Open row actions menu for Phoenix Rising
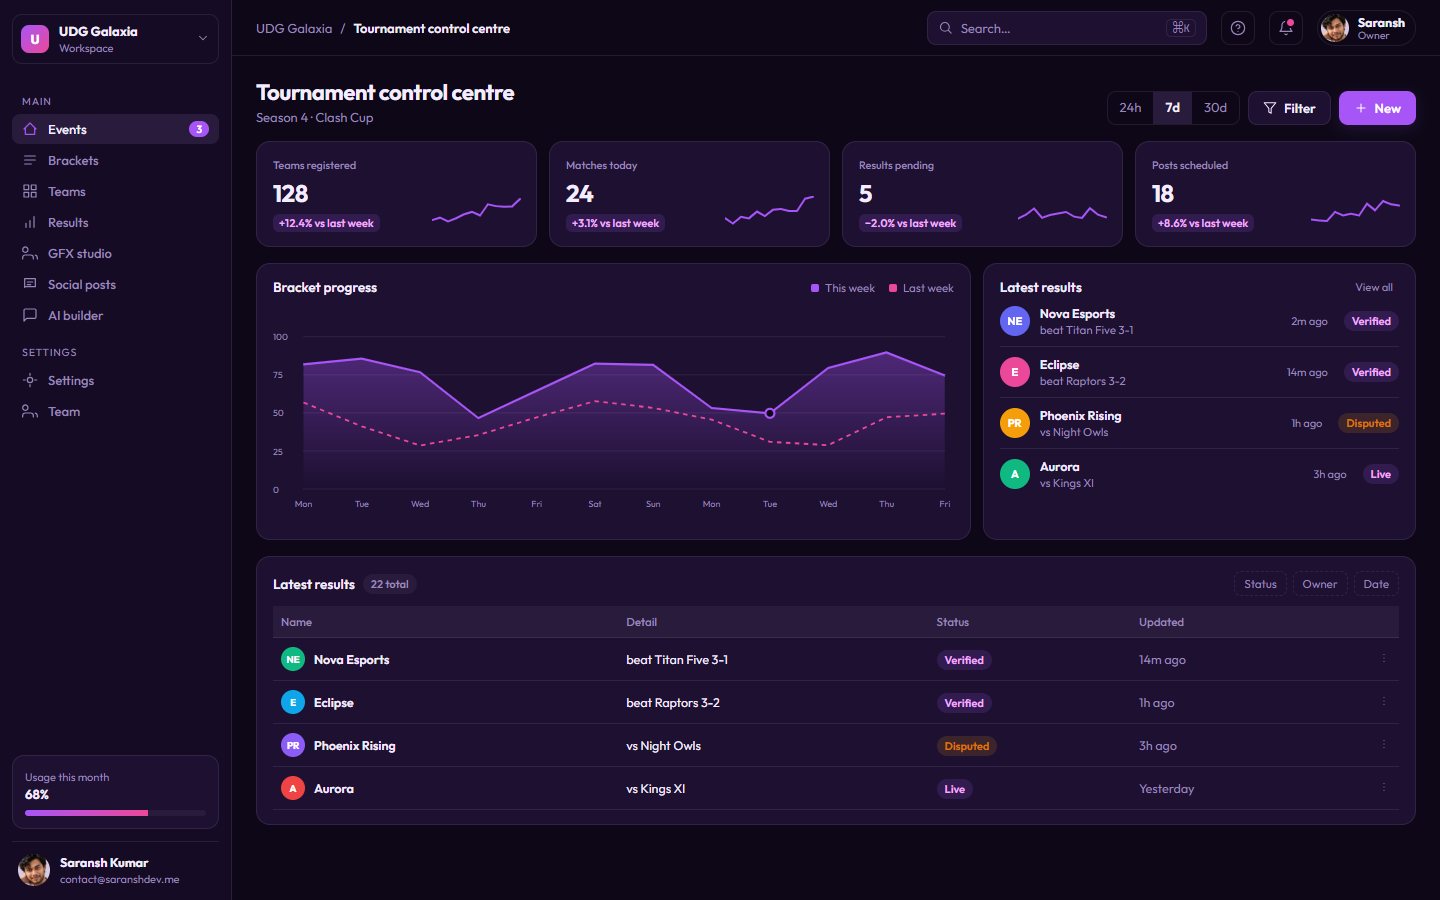The width and height of the screenshot is (1440, 900). pos(1384,745)
